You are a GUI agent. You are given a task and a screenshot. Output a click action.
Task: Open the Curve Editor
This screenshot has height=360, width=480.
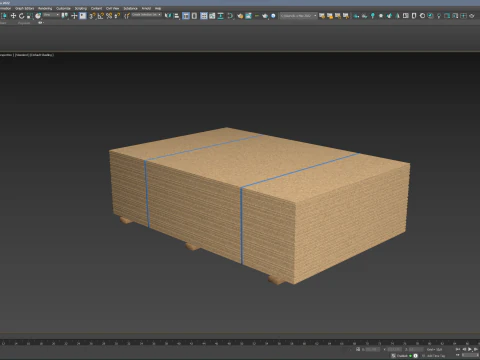pyautogui.click(x=212, y=16)
